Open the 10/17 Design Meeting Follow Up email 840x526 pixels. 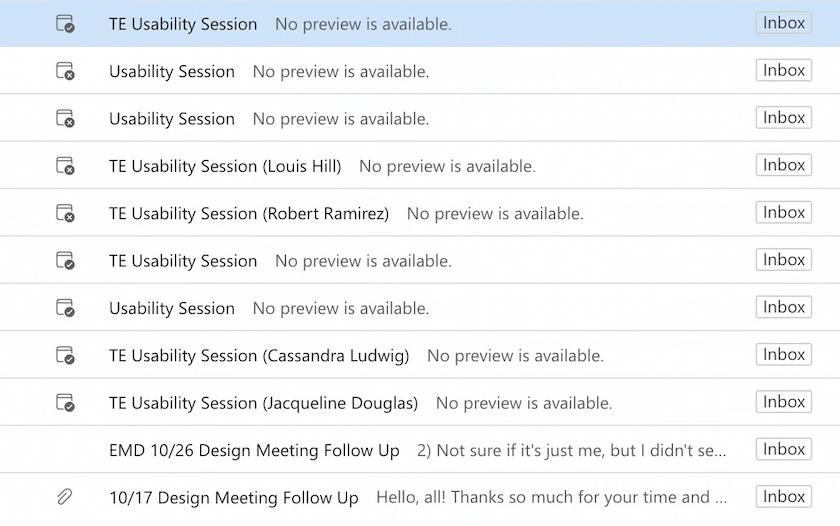(233, 498)
